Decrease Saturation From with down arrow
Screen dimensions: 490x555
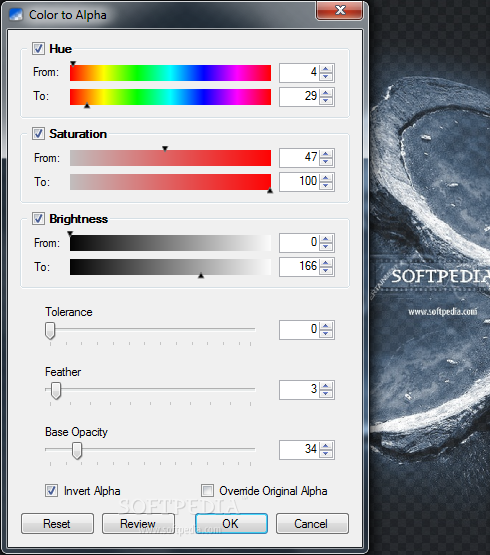click(326, 162)
